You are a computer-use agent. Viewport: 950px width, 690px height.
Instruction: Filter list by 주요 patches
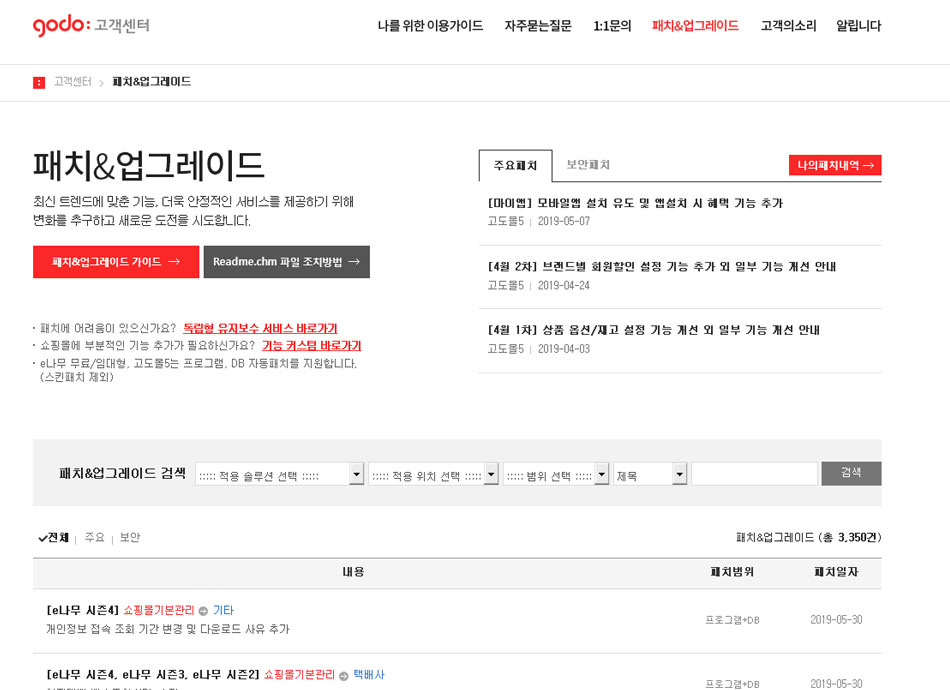pyautogui.click(x=94, y=538)
